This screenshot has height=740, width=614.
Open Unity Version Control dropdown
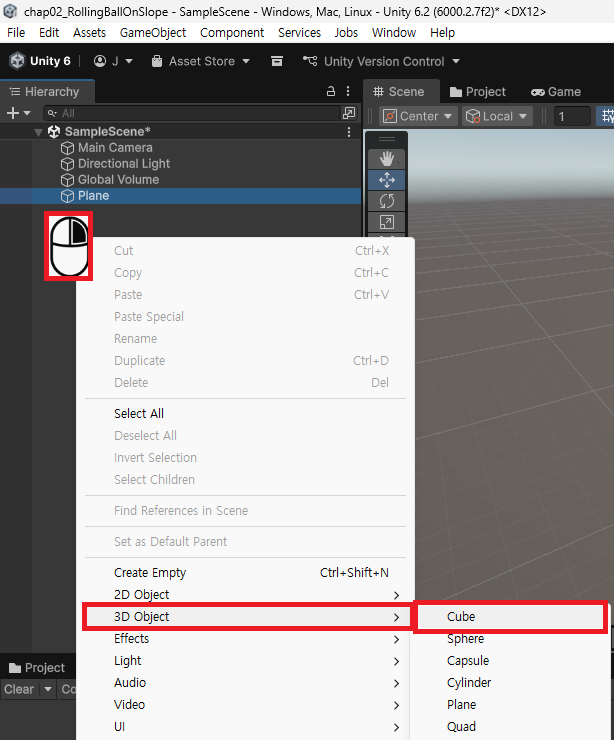(x=381, y=61)
